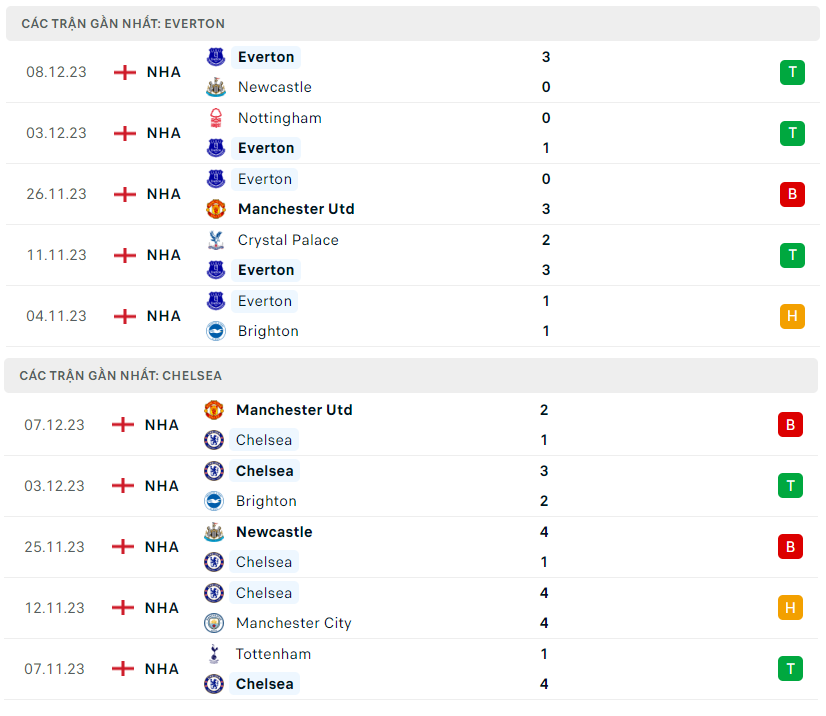Click the Crystal Palace club crest
Viewport: 826px width, 716px height.
[x=215, y=240]
